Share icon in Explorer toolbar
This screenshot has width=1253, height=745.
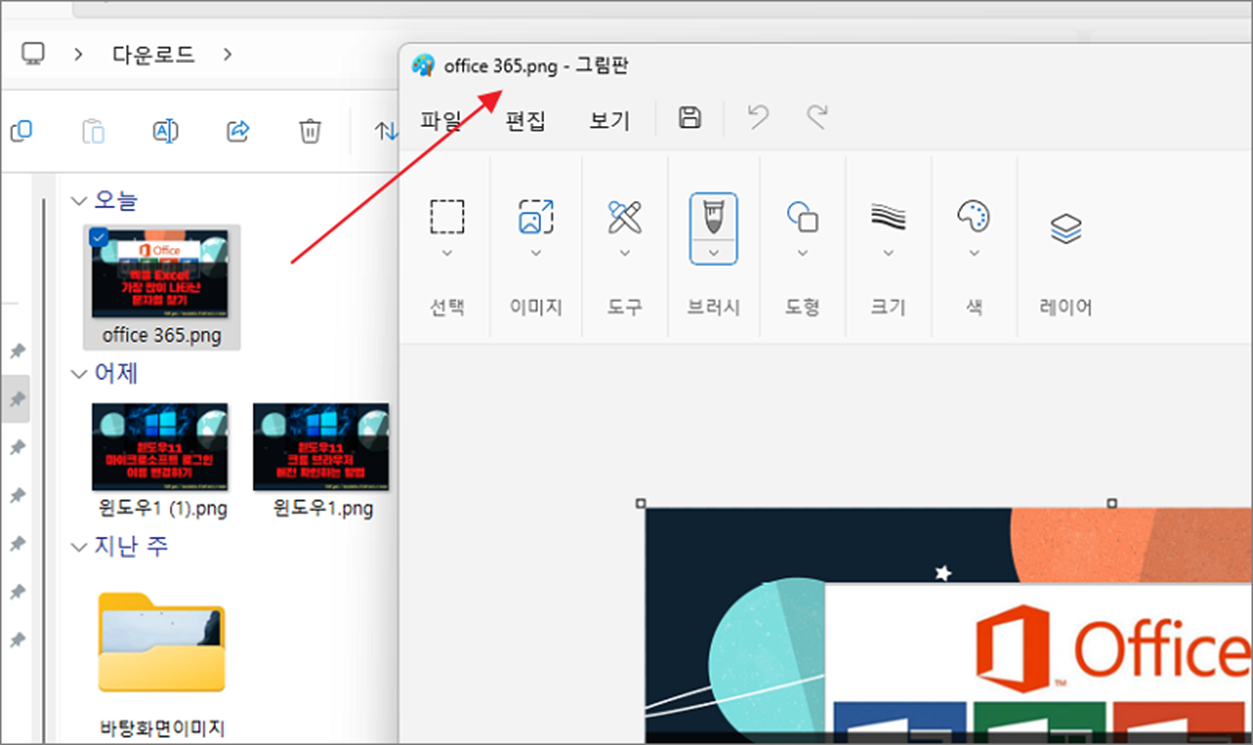[x=238, y=131]
